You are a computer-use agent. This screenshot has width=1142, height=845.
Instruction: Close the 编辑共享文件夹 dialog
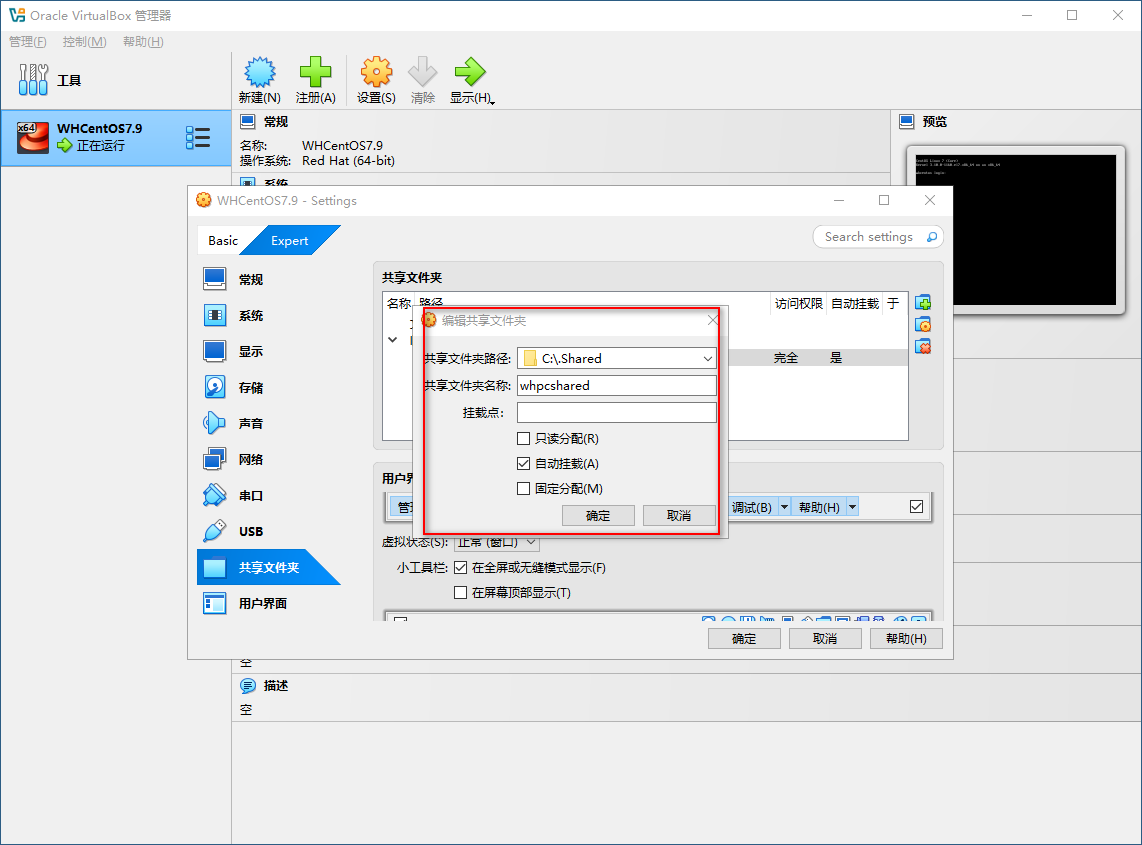pyautogui.click(x=712, y=320)
